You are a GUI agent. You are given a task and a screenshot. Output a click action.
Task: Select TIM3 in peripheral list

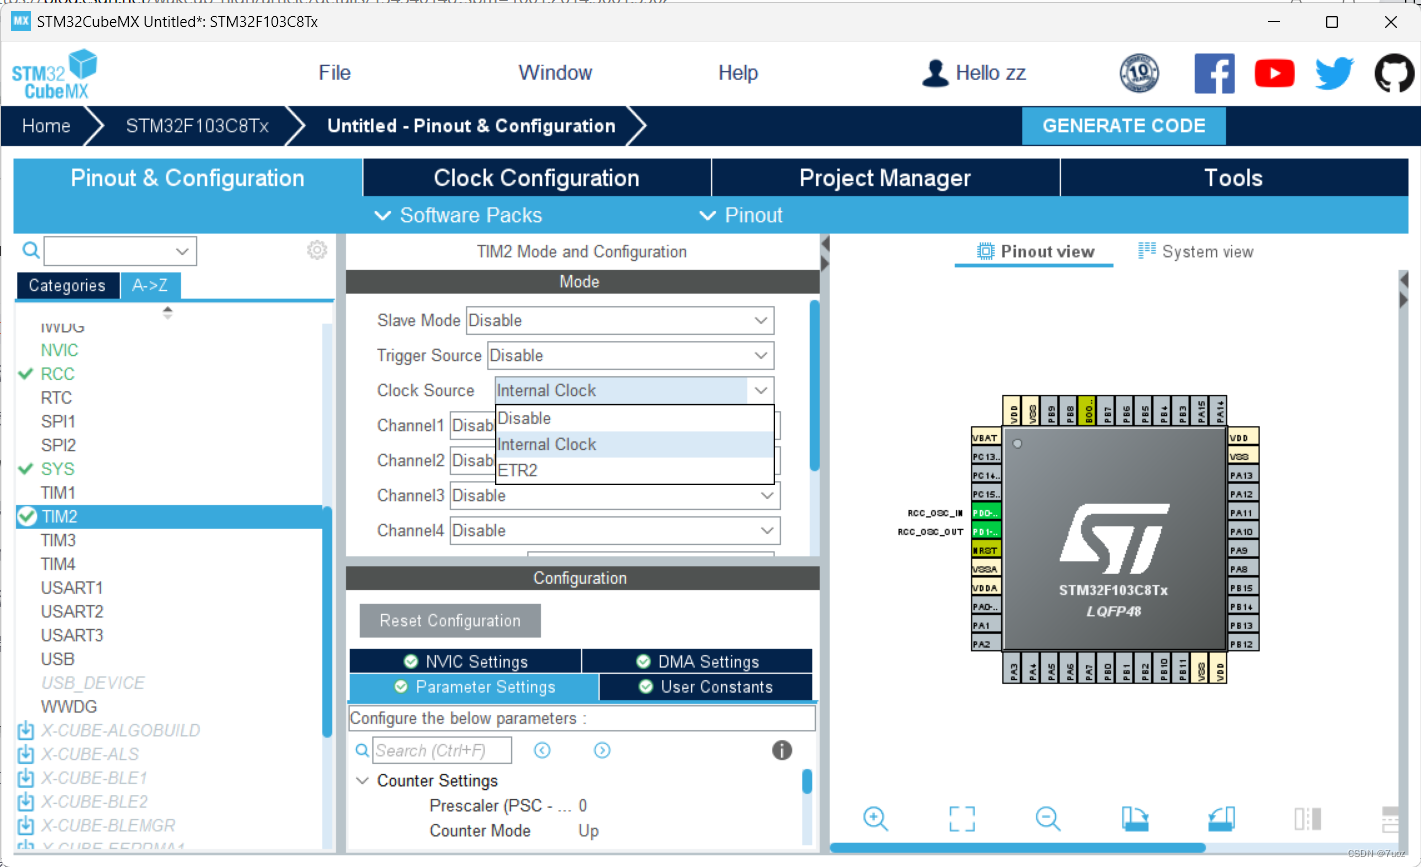[58, 540]
